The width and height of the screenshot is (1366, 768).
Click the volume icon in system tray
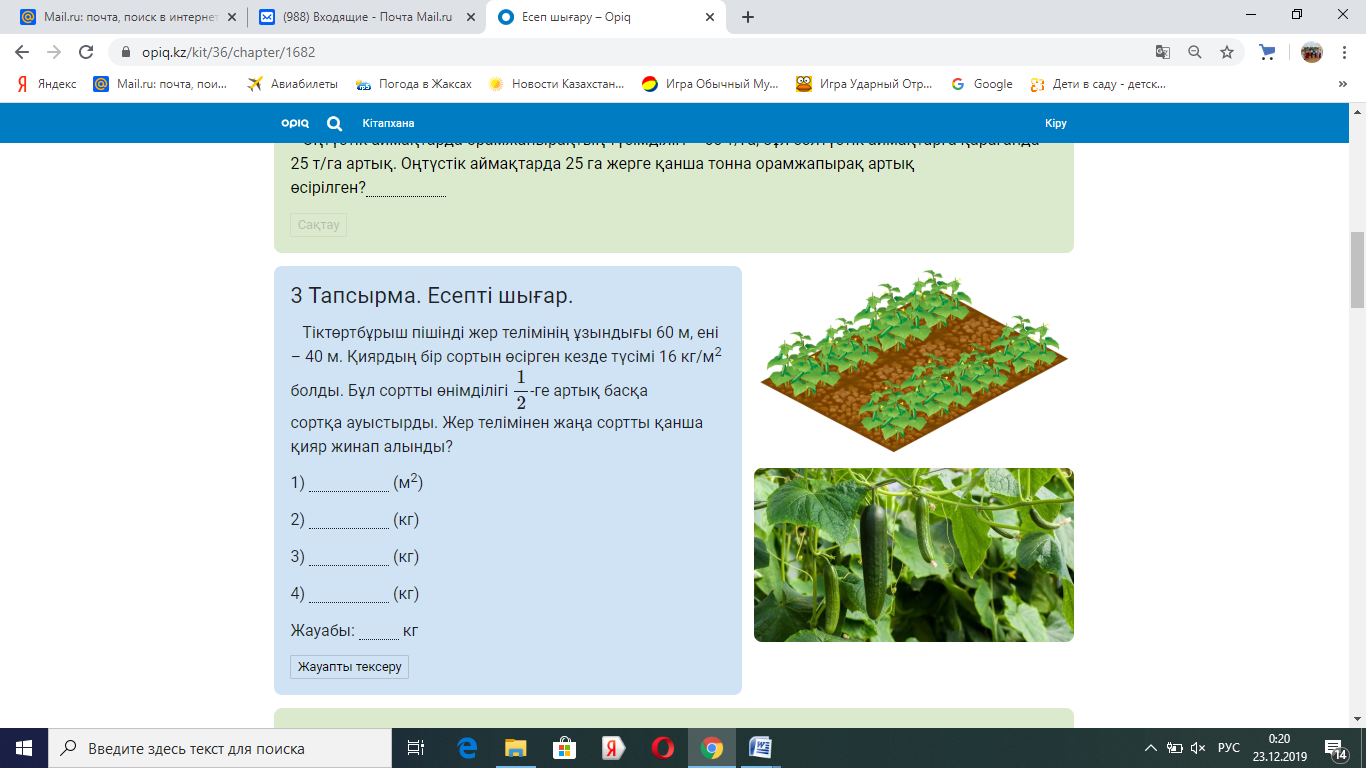coord(1199,748)
